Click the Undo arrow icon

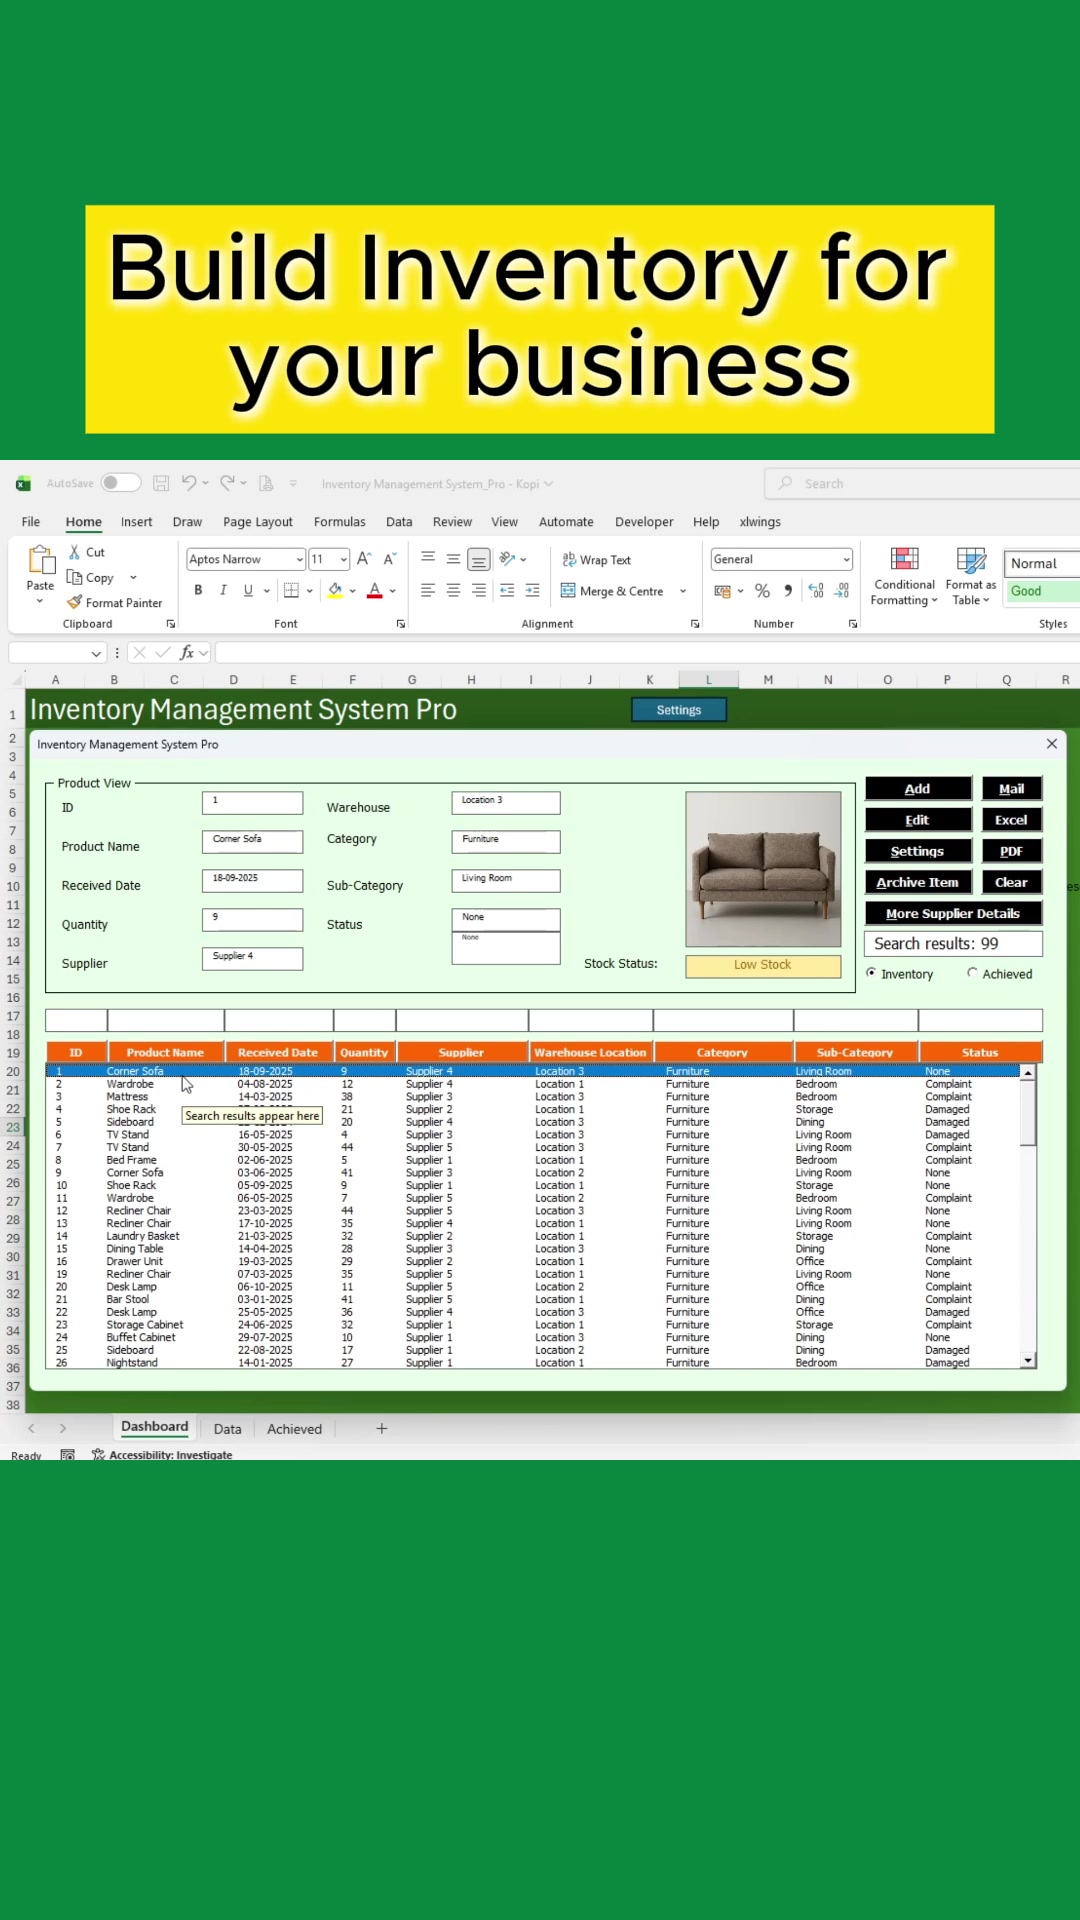coord(189,483)
